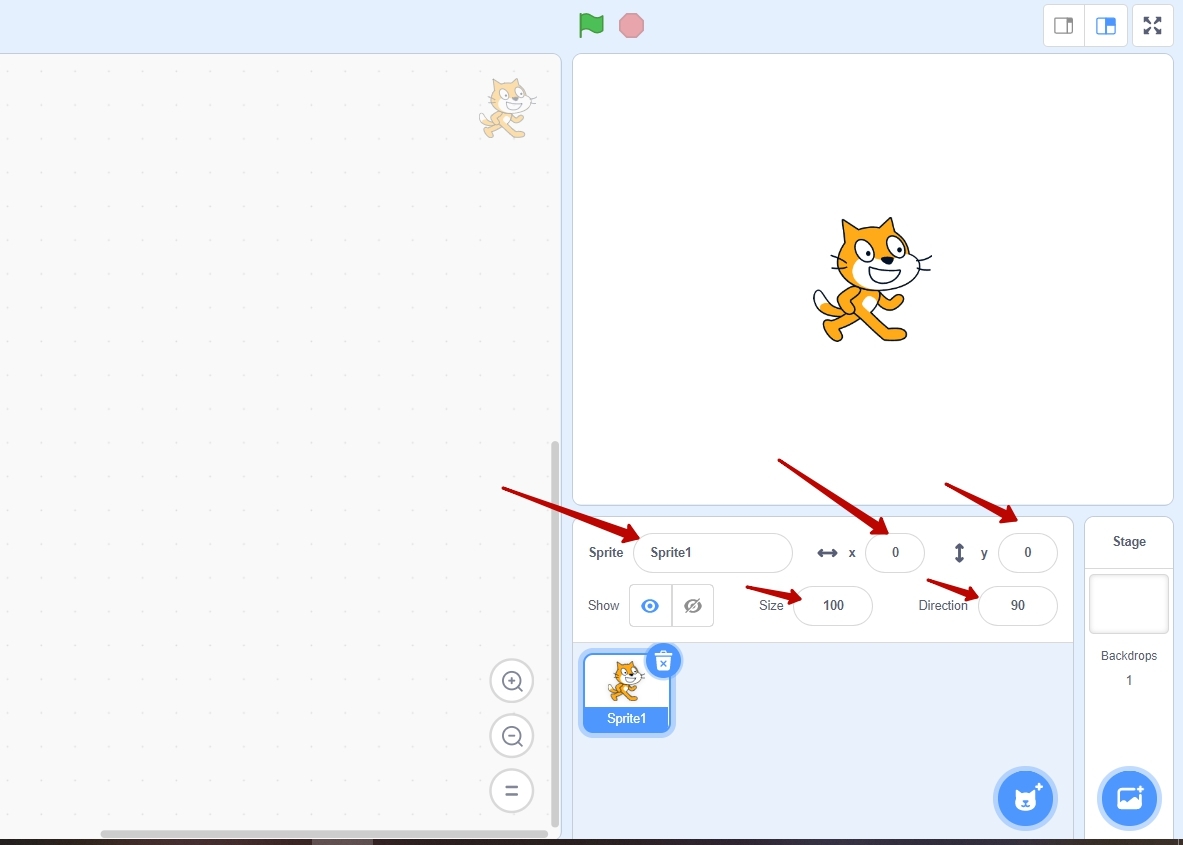Image resolution: width=1183 pixels, height=845 pixels.
Task: Open the Choose a Backdrop button
Action: 1129,798
